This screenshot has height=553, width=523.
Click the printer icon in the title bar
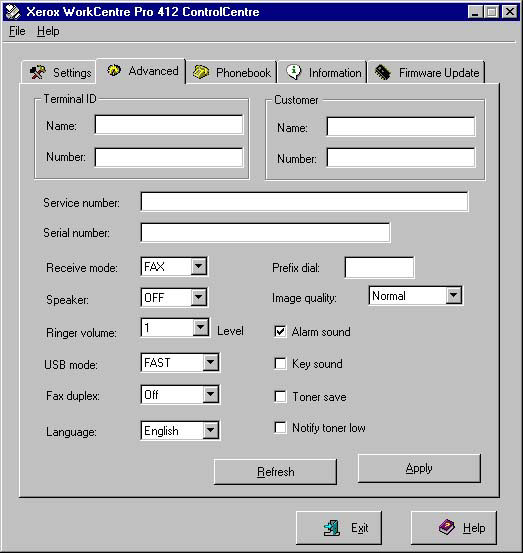point(13,12)
